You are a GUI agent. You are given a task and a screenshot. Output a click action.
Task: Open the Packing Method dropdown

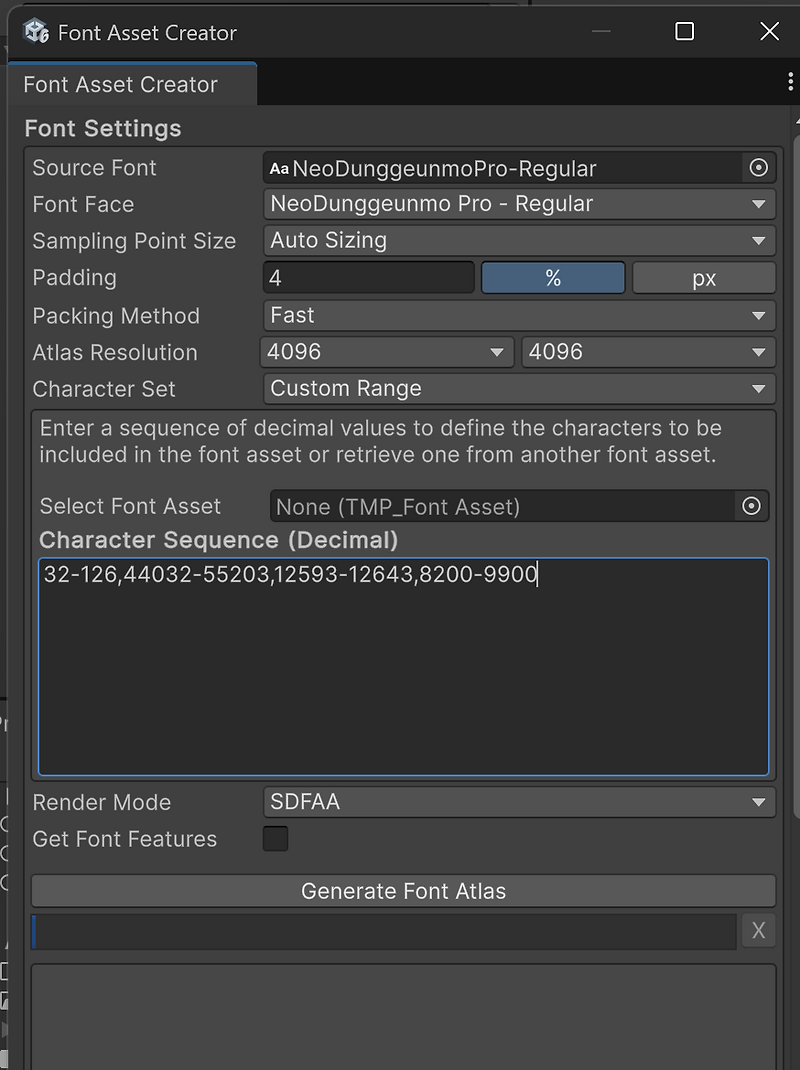click(x=519, y=316)
